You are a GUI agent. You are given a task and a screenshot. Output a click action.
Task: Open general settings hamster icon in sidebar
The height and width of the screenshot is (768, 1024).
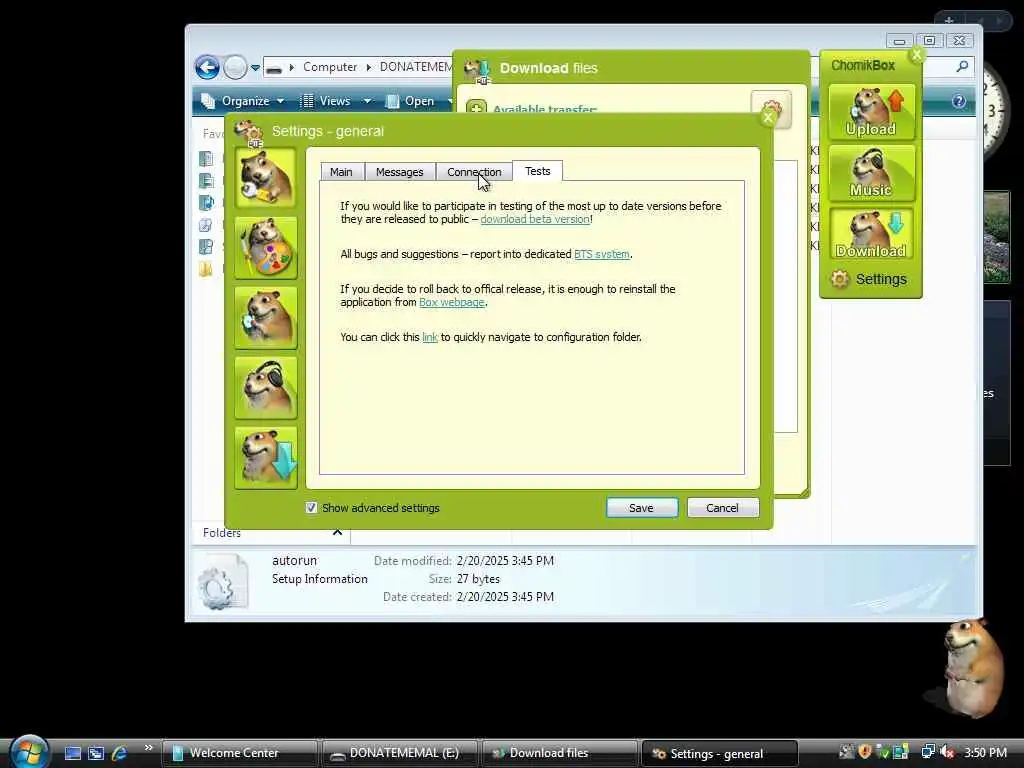pos(266,178)
